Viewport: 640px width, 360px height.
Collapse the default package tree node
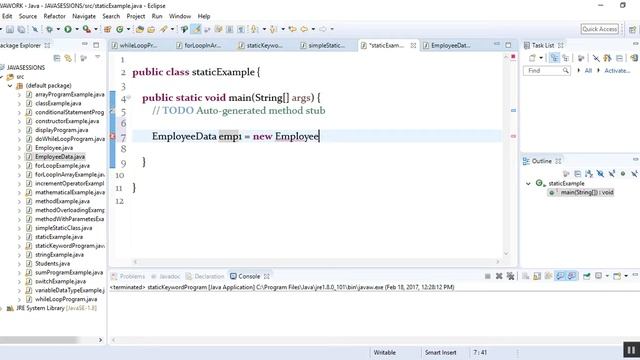coord(10,86)
